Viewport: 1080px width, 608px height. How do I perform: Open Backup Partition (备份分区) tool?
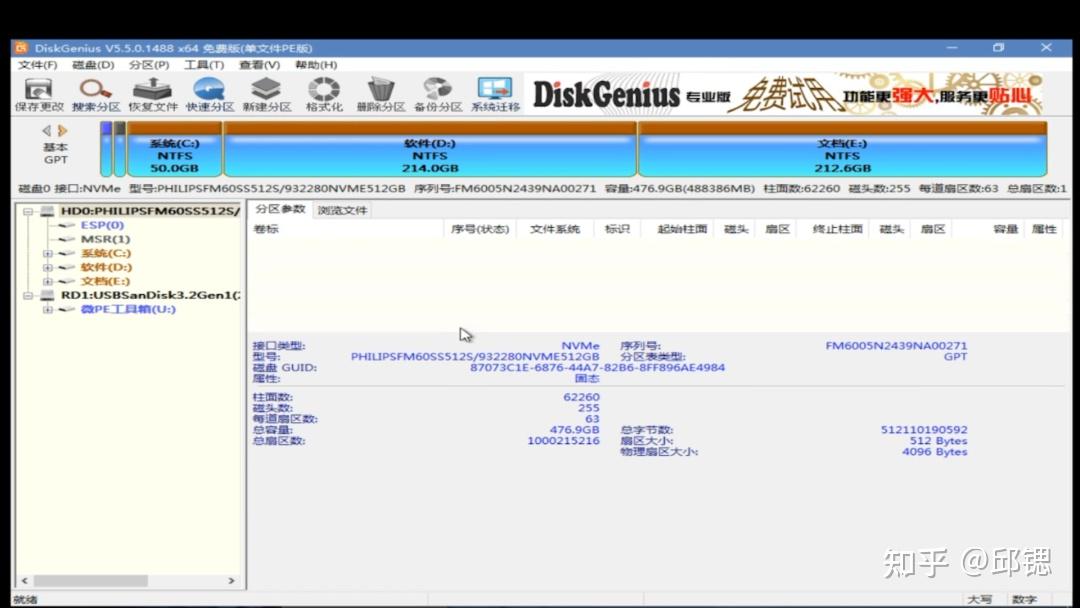click(437, 95)
